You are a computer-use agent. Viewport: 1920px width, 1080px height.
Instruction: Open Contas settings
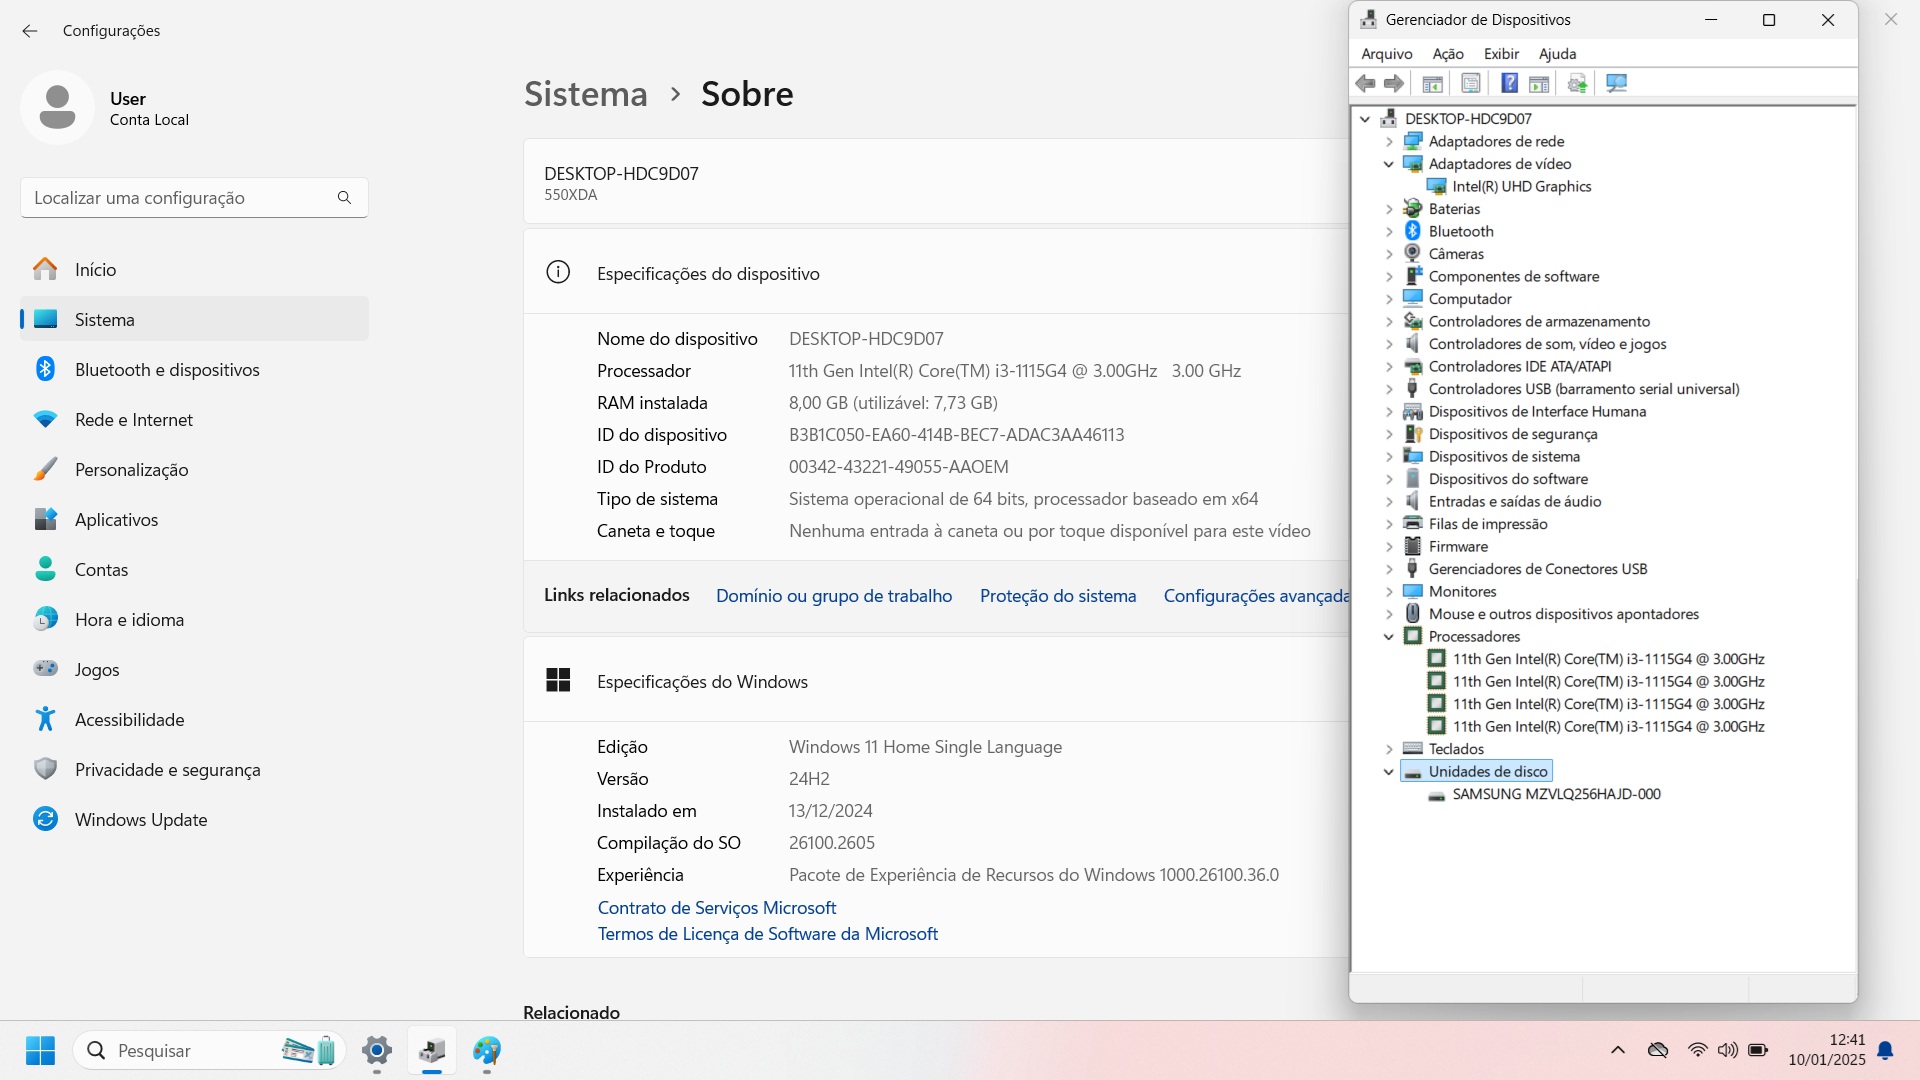click(194, 570)
